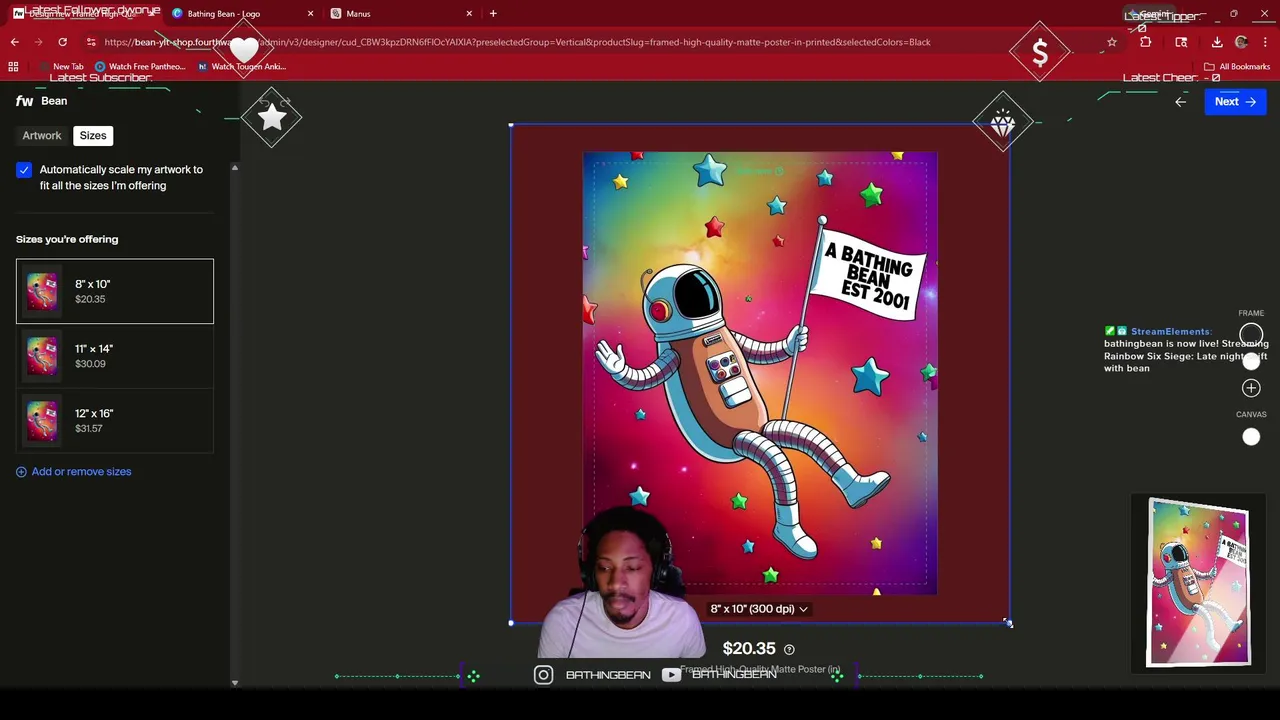
Task: Uncheck automatically scale my artwork checkbox
Action: point(24,170)
